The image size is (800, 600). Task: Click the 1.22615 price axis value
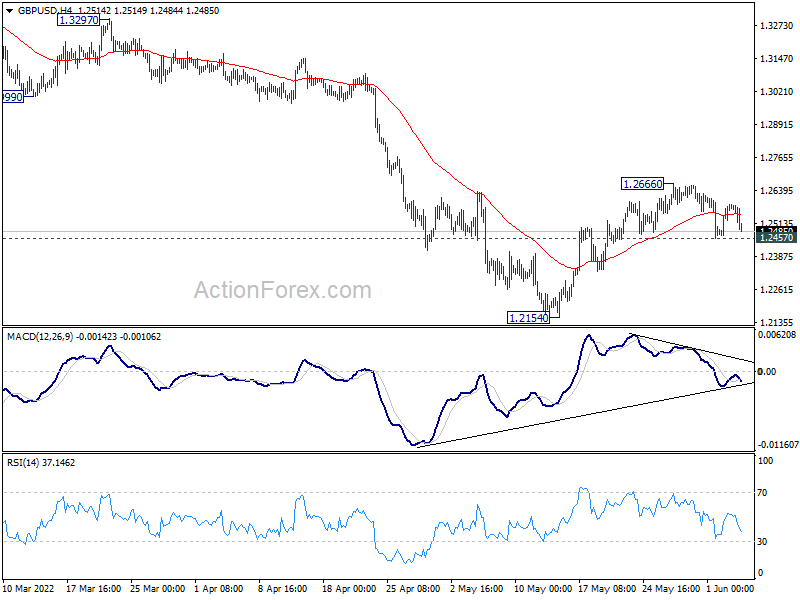click(x=777, y=290)
